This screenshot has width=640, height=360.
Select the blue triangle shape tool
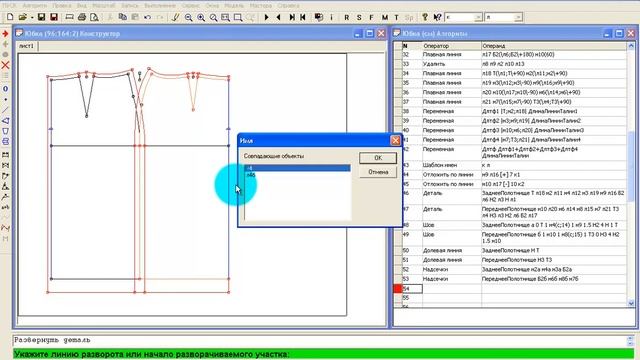coord(5,121)
